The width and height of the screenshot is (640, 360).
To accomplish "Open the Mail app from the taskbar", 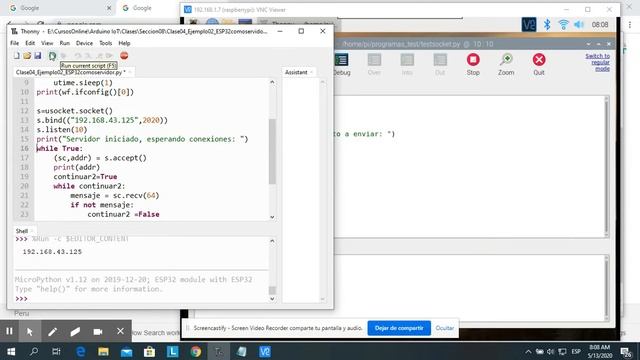I will click(x=127, y=351).
